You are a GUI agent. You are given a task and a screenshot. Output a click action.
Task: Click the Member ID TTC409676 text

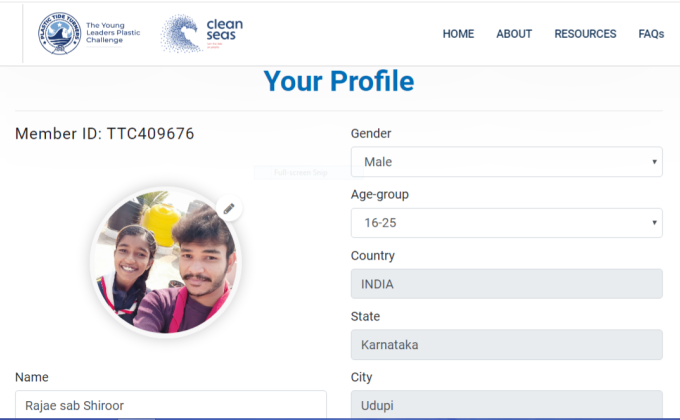coord(105,134)
